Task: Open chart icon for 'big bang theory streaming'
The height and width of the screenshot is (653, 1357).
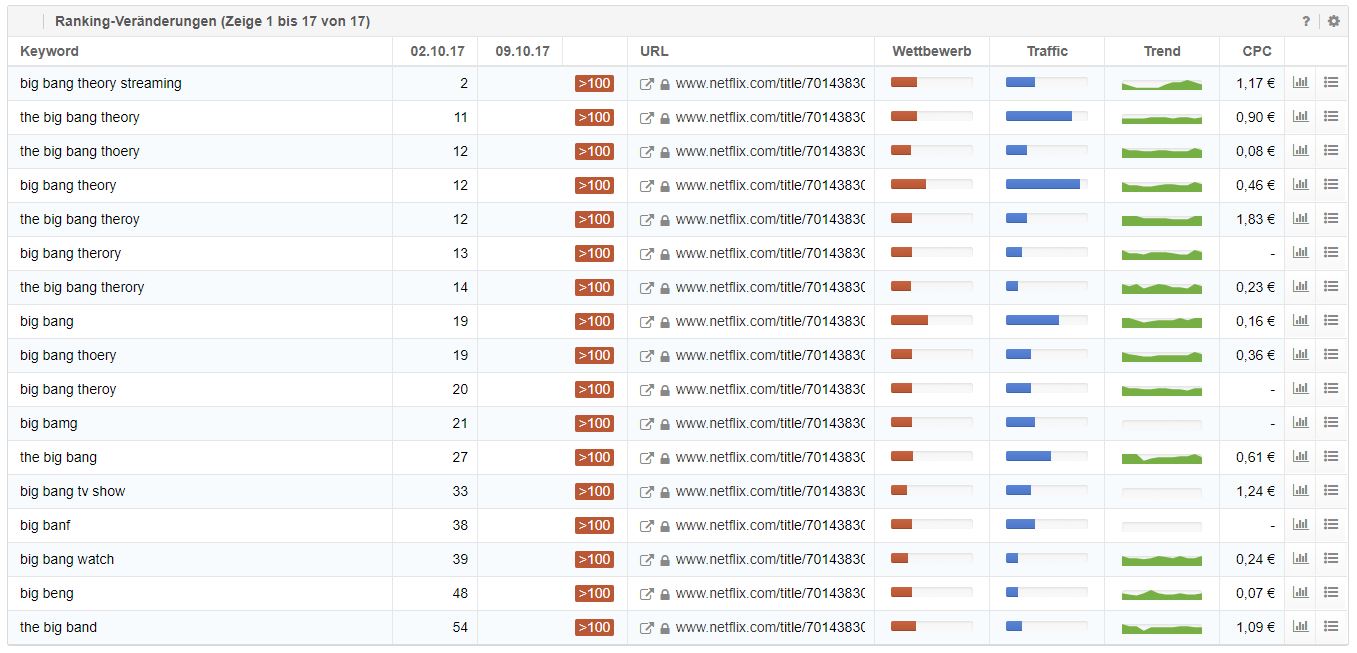Action: point(1300,83)
